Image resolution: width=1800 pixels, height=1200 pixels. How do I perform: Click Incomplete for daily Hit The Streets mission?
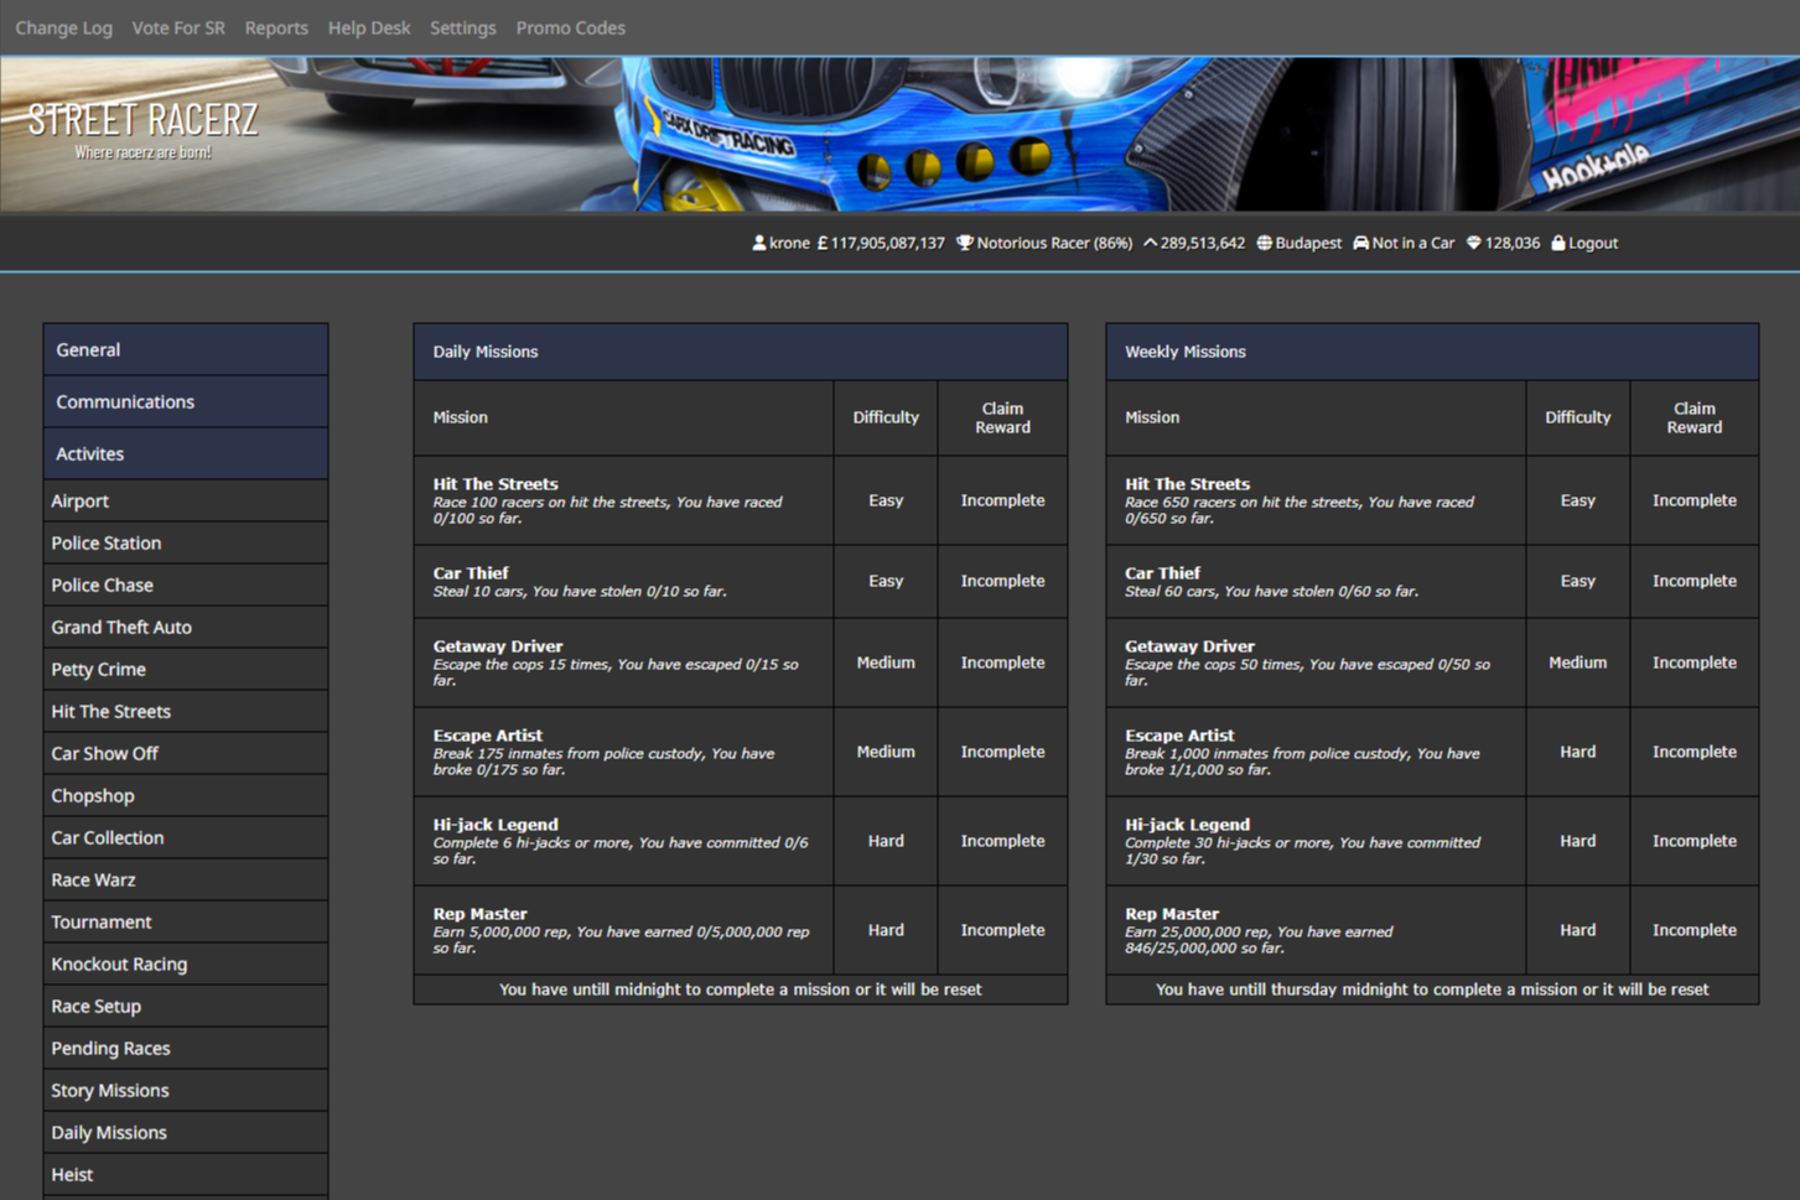click(x=1002, y=500)
